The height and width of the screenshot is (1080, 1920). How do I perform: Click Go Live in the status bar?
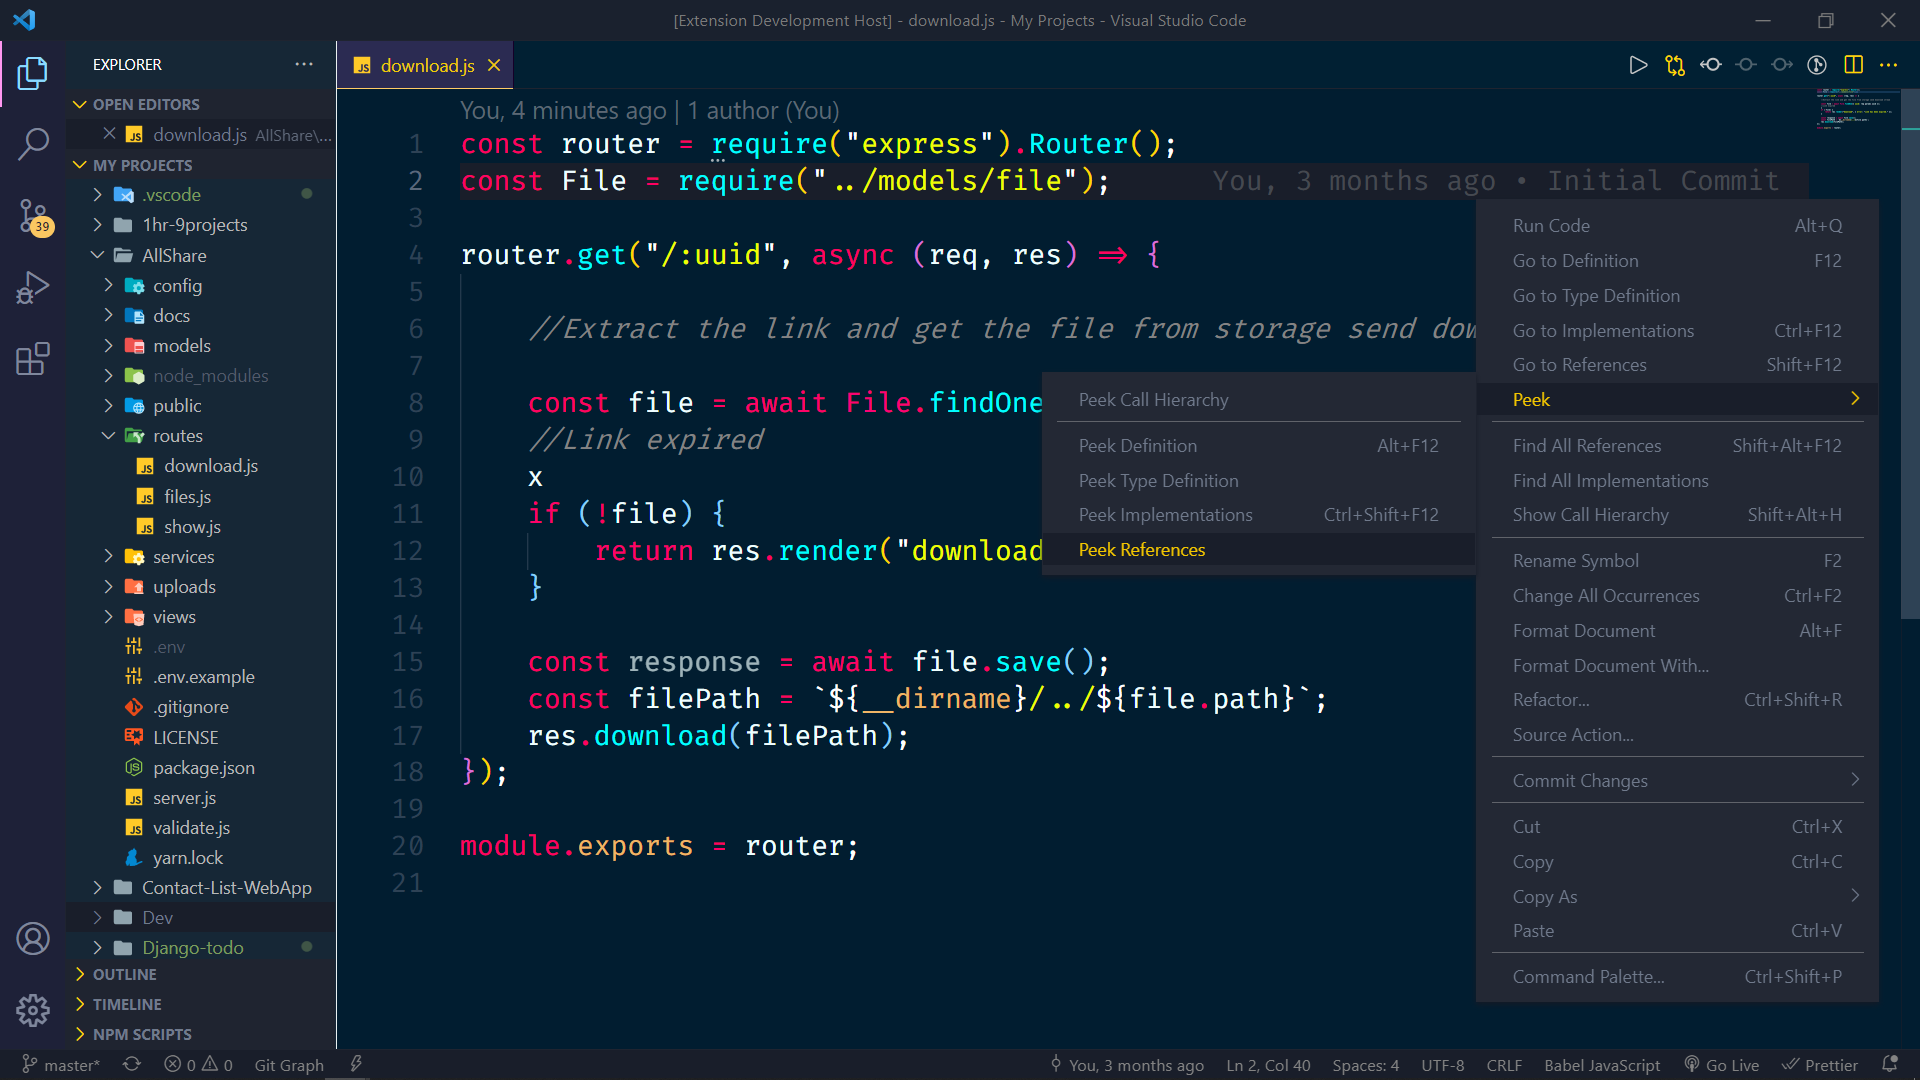tap(1721, 1065)
